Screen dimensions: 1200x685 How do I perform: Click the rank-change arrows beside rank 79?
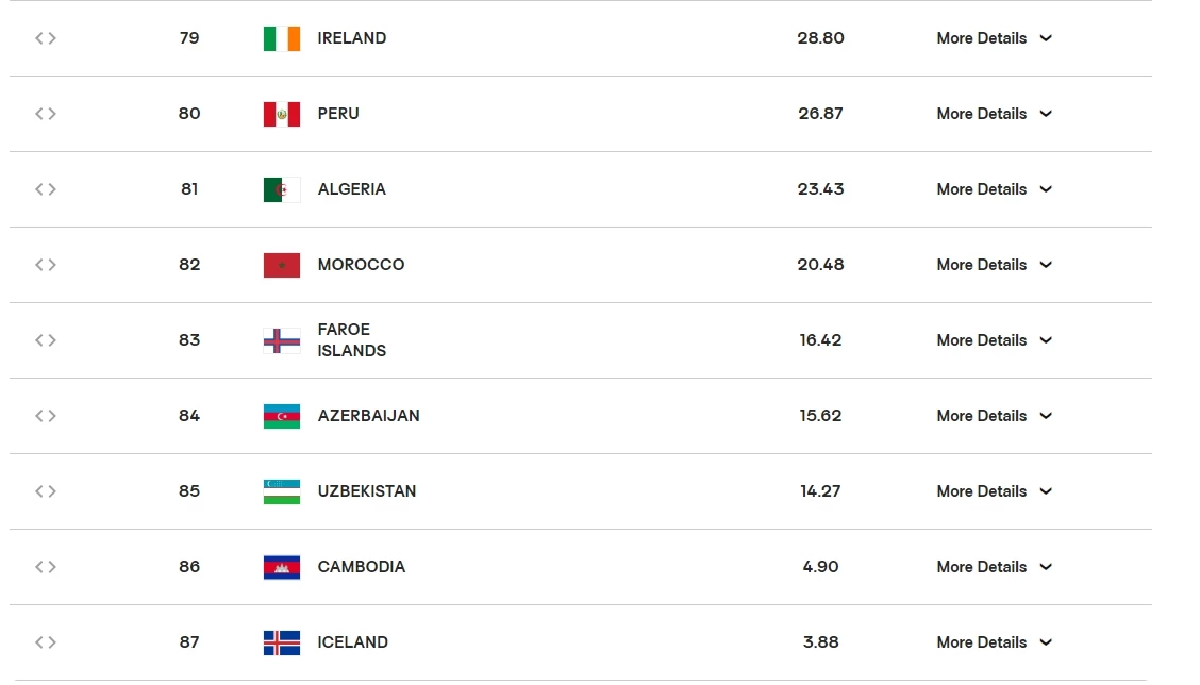click(45, 38)
